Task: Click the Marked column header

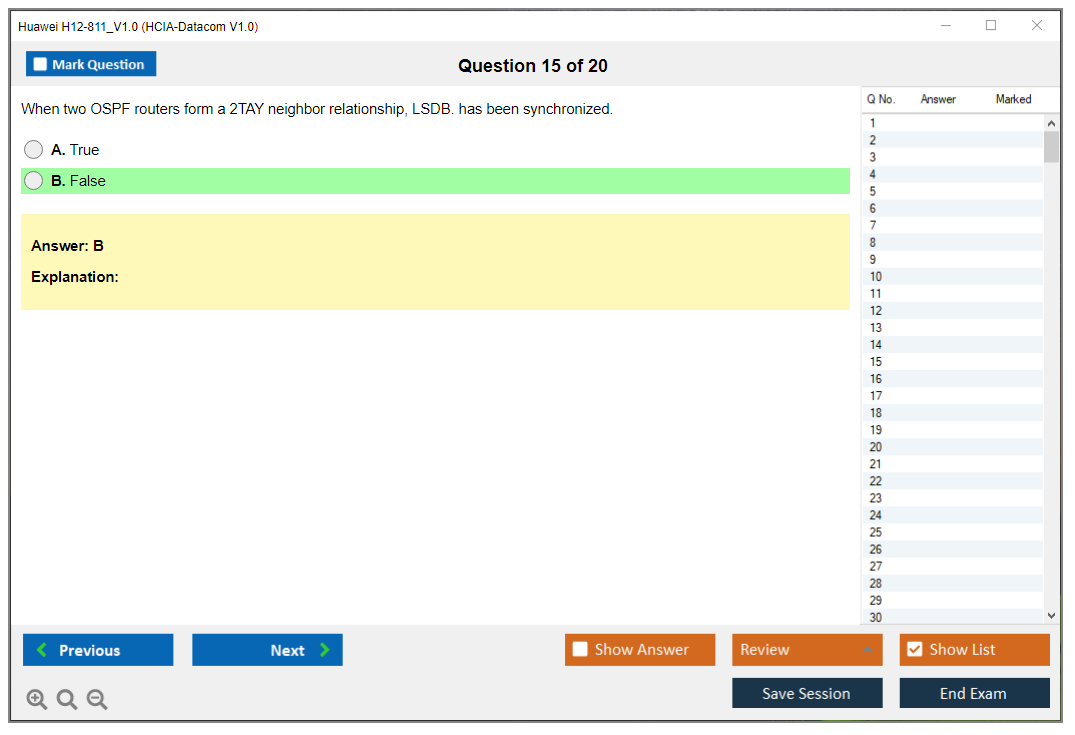Action: tap(1013, 99)
